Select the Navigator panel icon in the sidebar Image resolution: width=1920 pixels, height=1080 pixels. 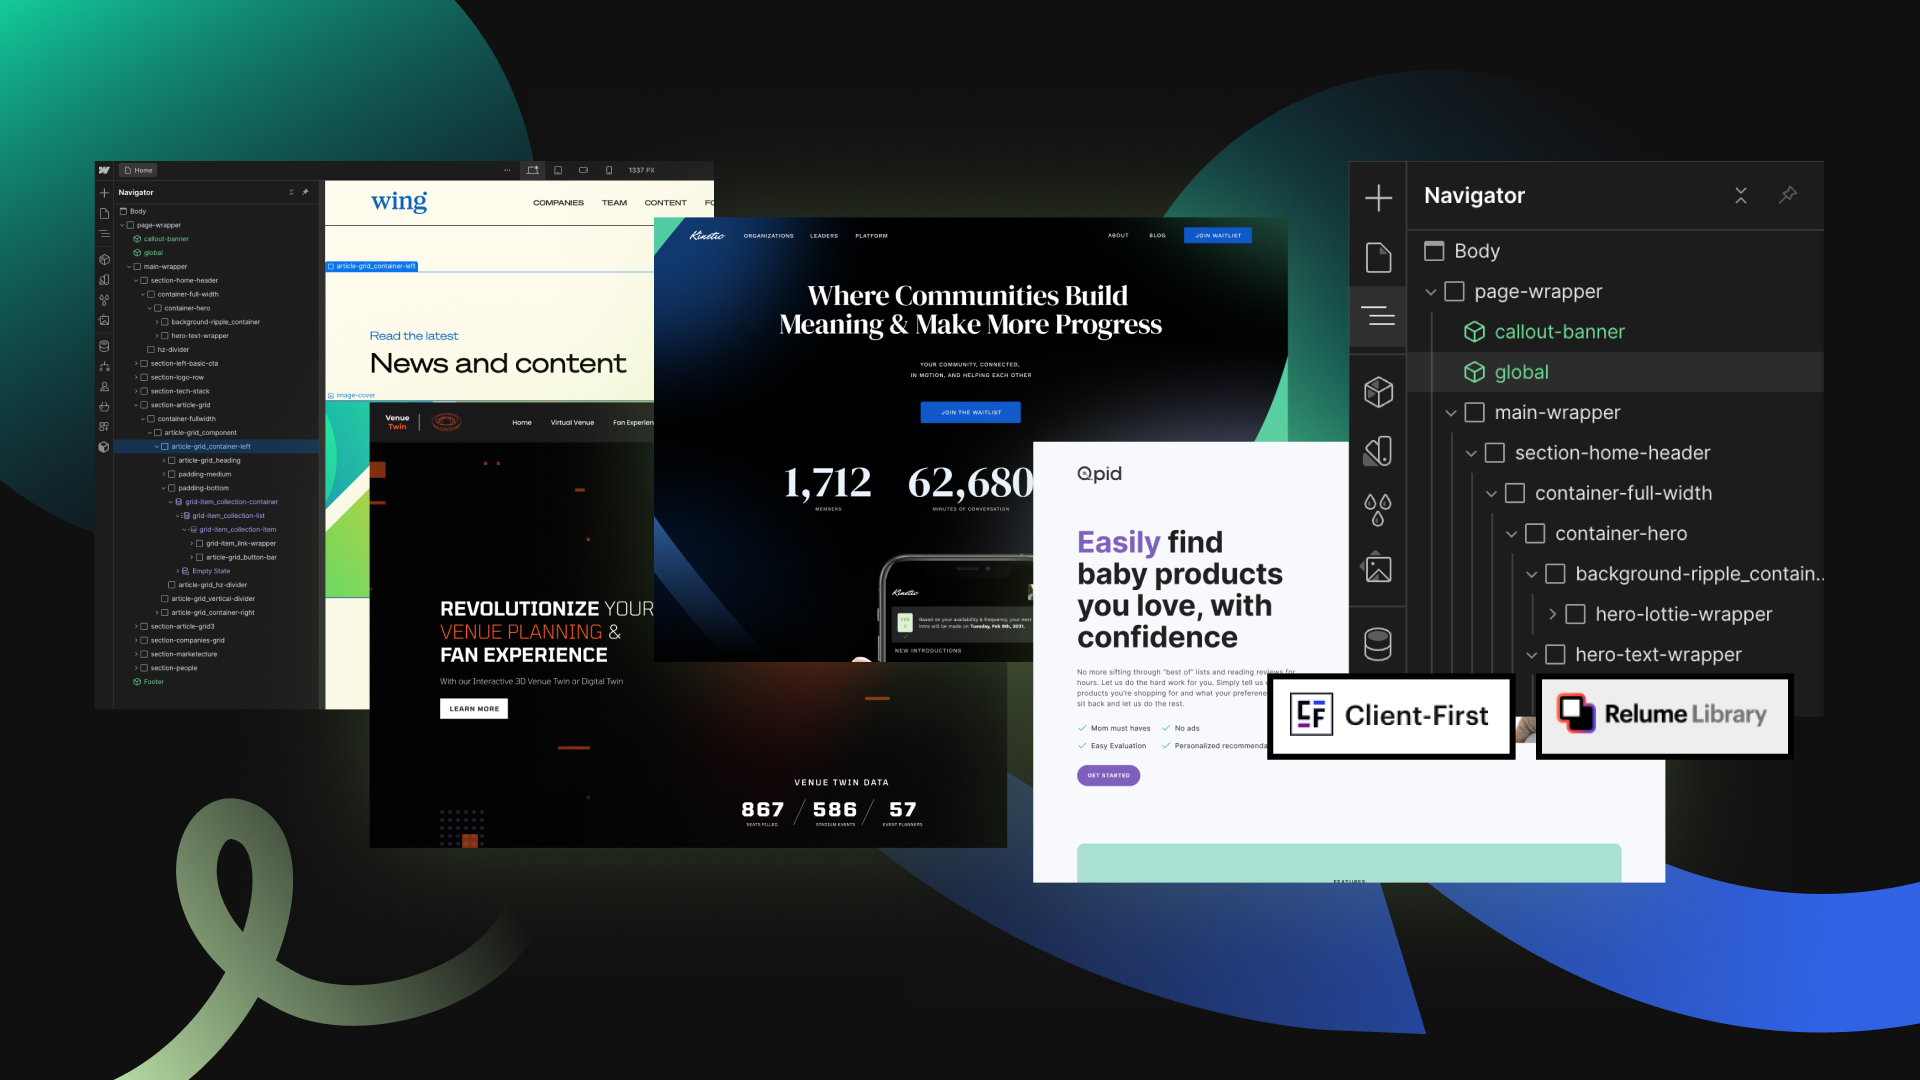point(1378,317)
